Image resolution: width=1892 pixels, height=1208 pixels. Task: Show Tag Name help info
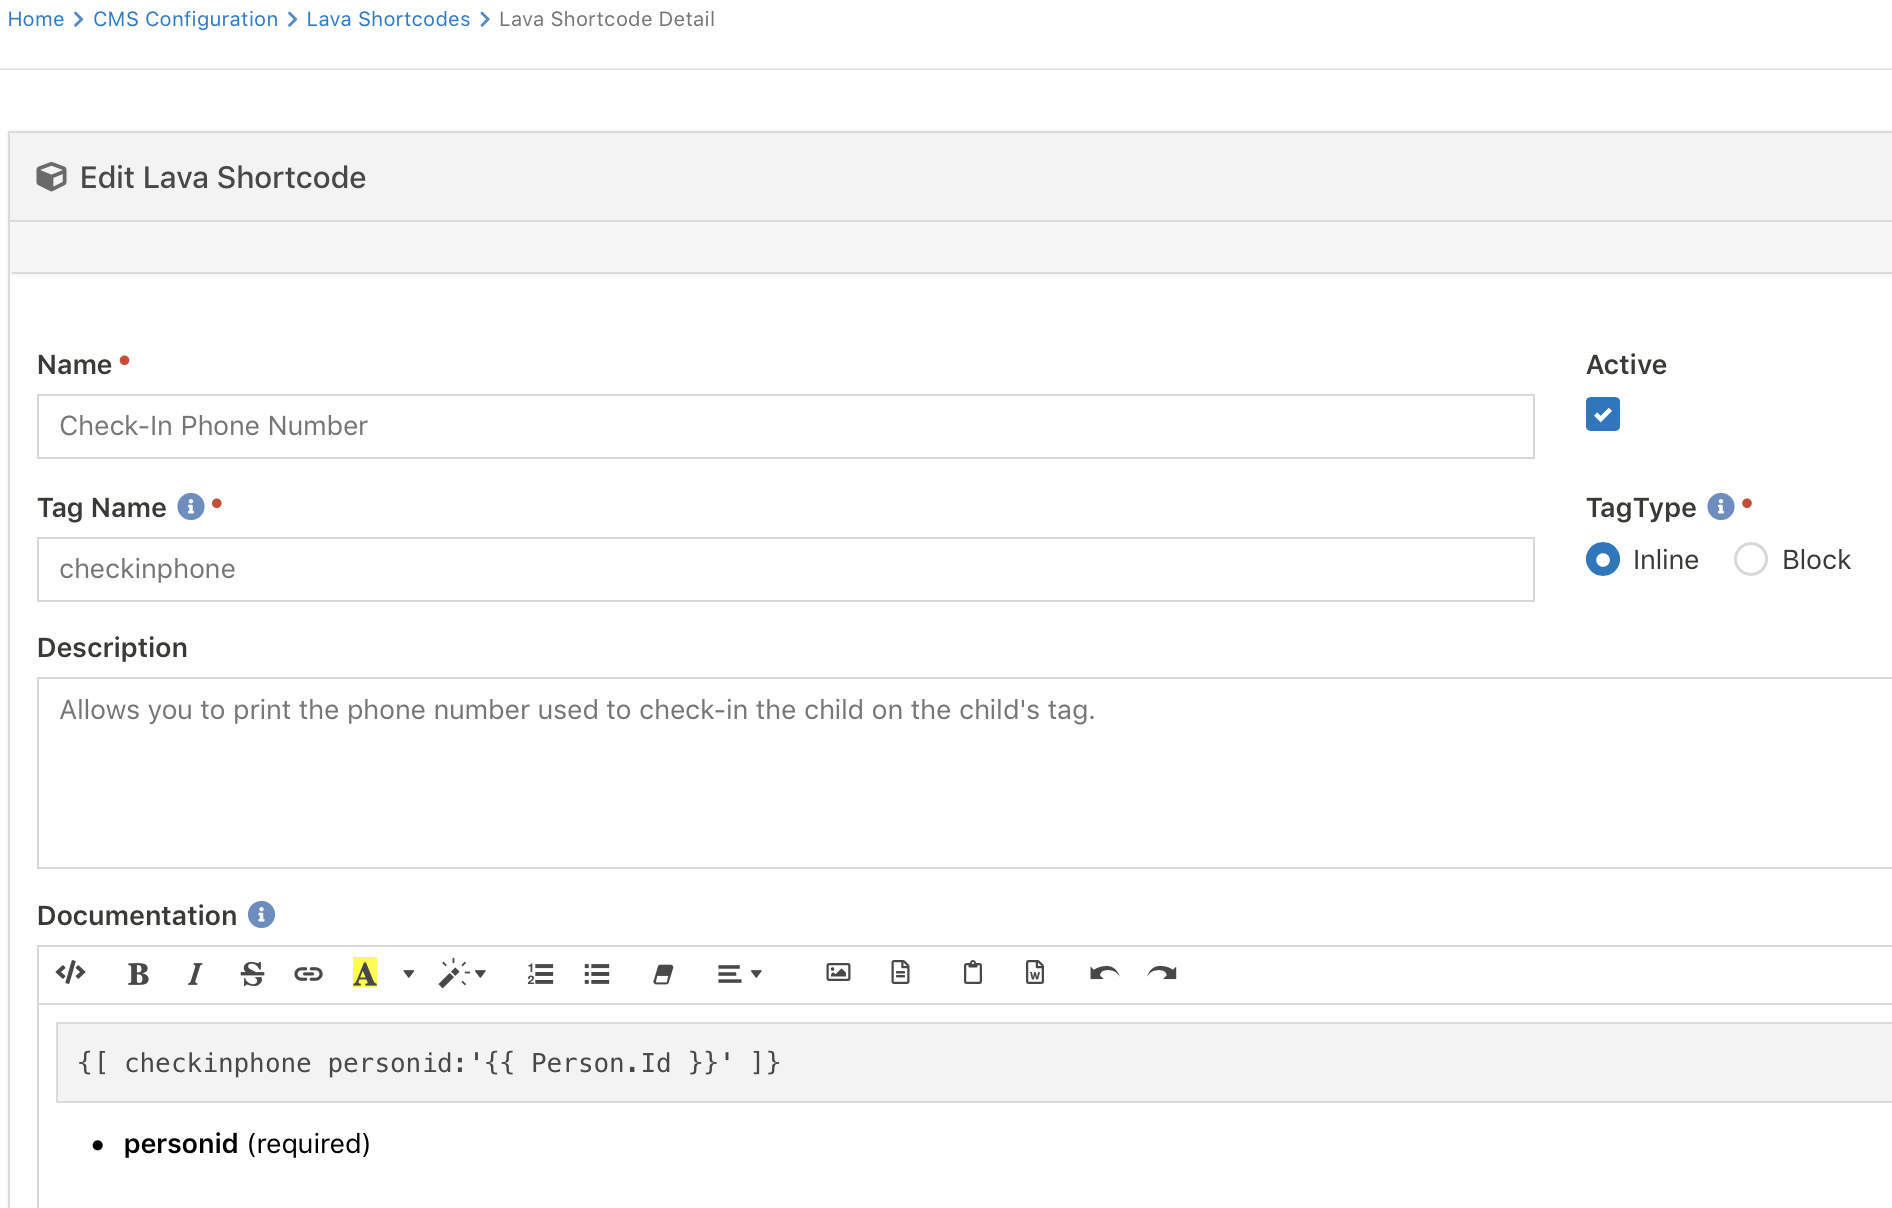click(190, 507)
